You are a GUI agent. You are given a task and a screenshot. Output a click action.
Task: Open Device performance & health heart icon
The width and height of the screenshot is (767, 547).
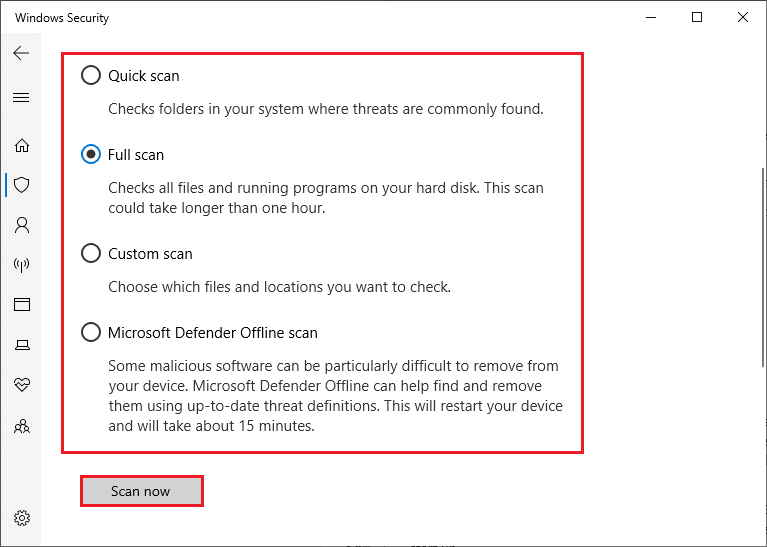tap(22, 385)
